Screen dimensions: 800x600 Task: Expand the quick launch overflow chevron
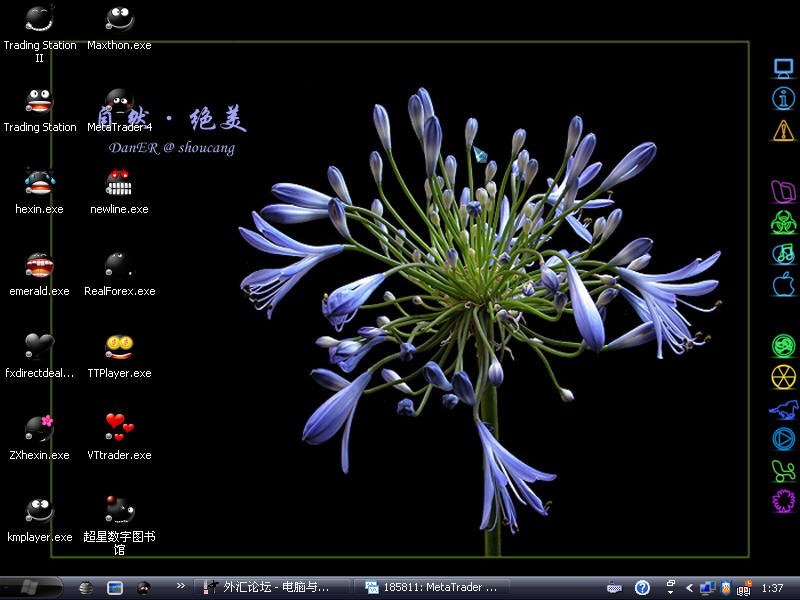point(180,587)
